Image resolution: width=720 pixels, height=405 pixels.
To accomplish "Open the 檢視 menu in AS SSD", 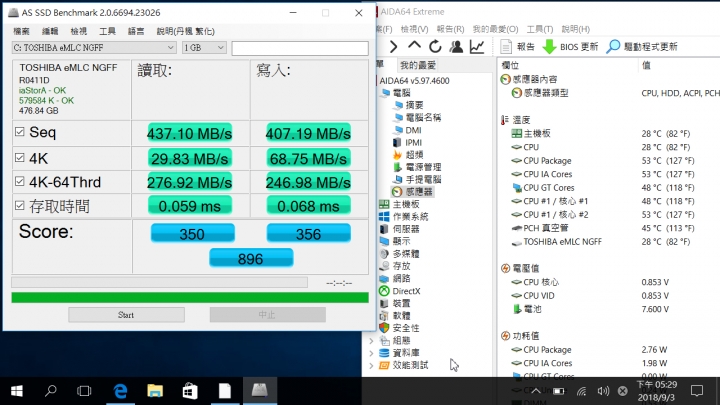I will pyautogui.click(x=79, y=31).
